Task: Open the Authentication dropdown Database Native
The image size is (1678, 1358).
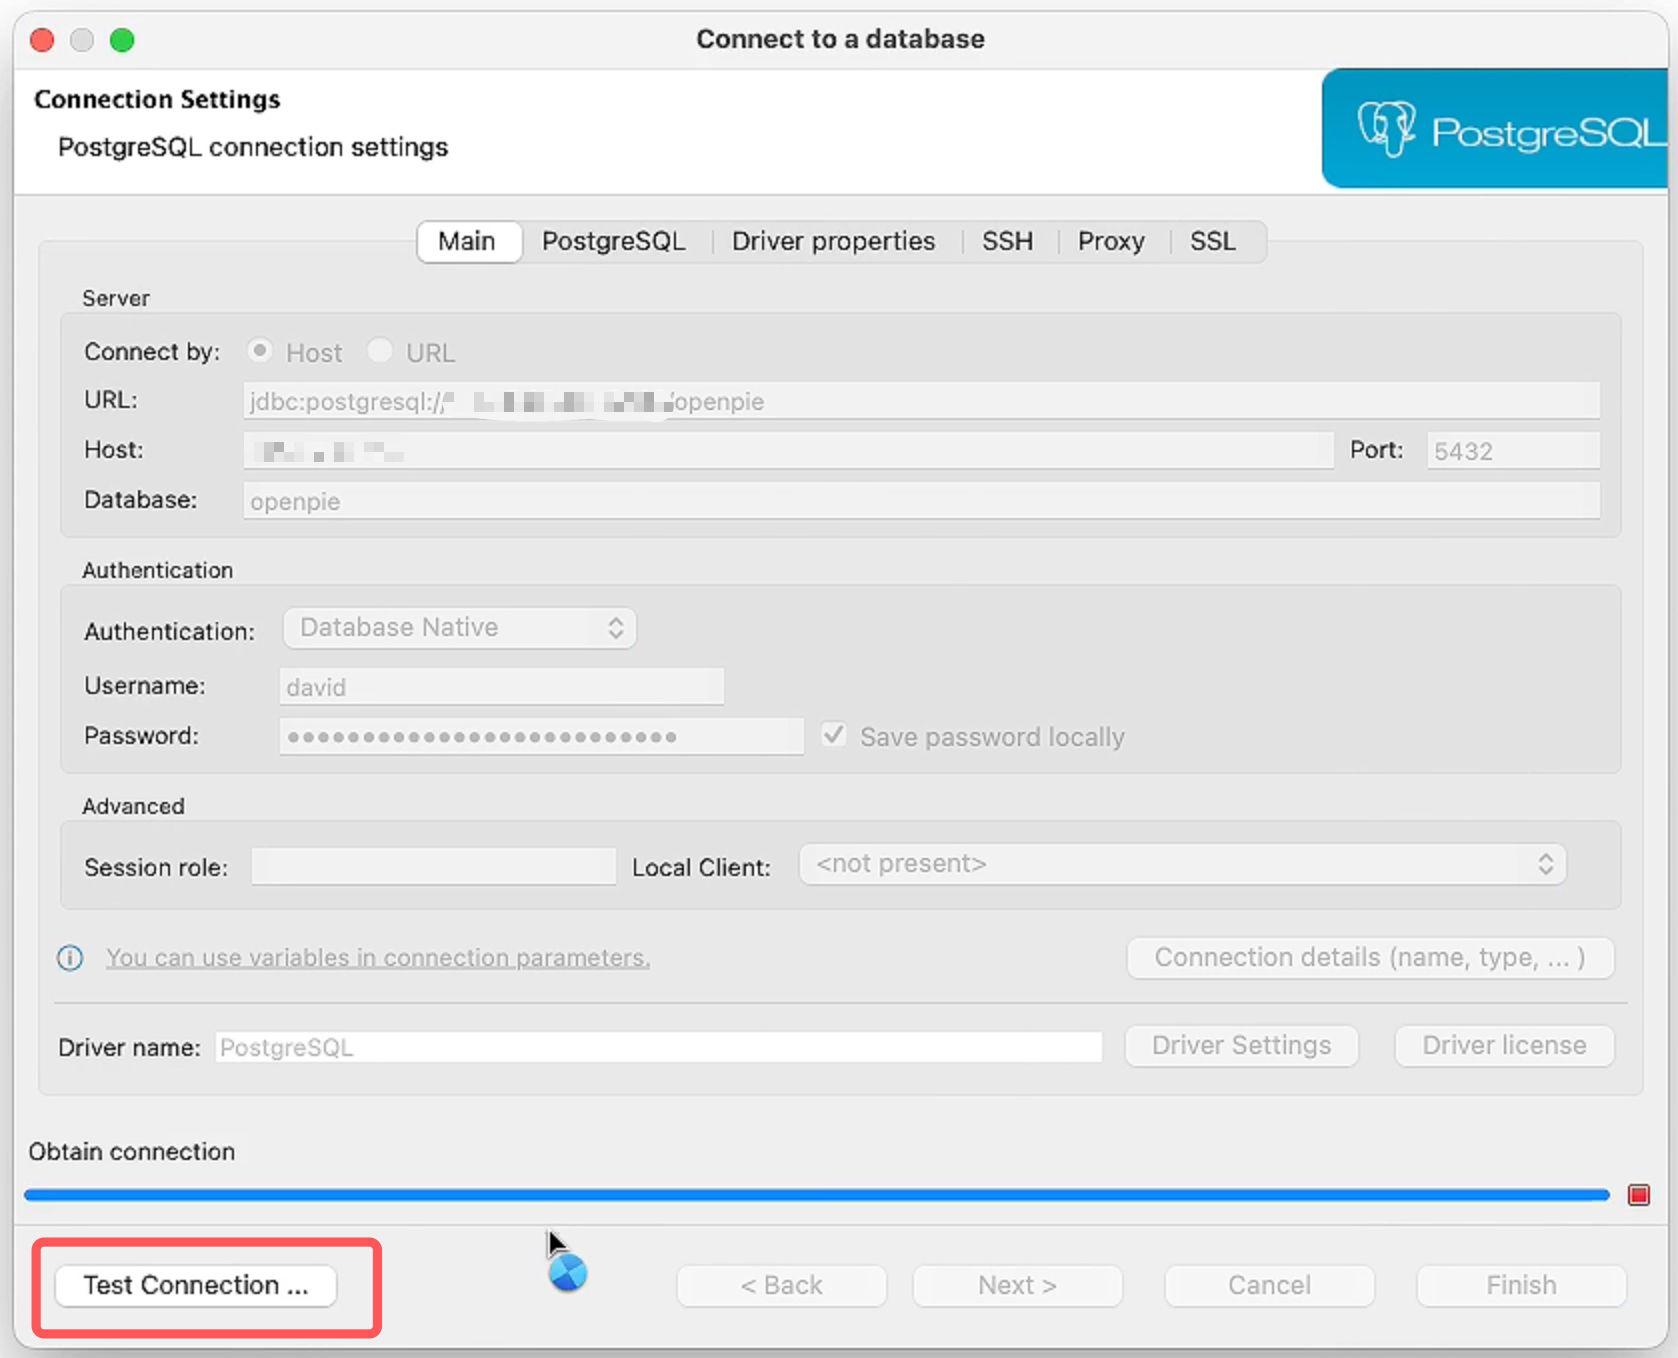Action: (460, 627)
